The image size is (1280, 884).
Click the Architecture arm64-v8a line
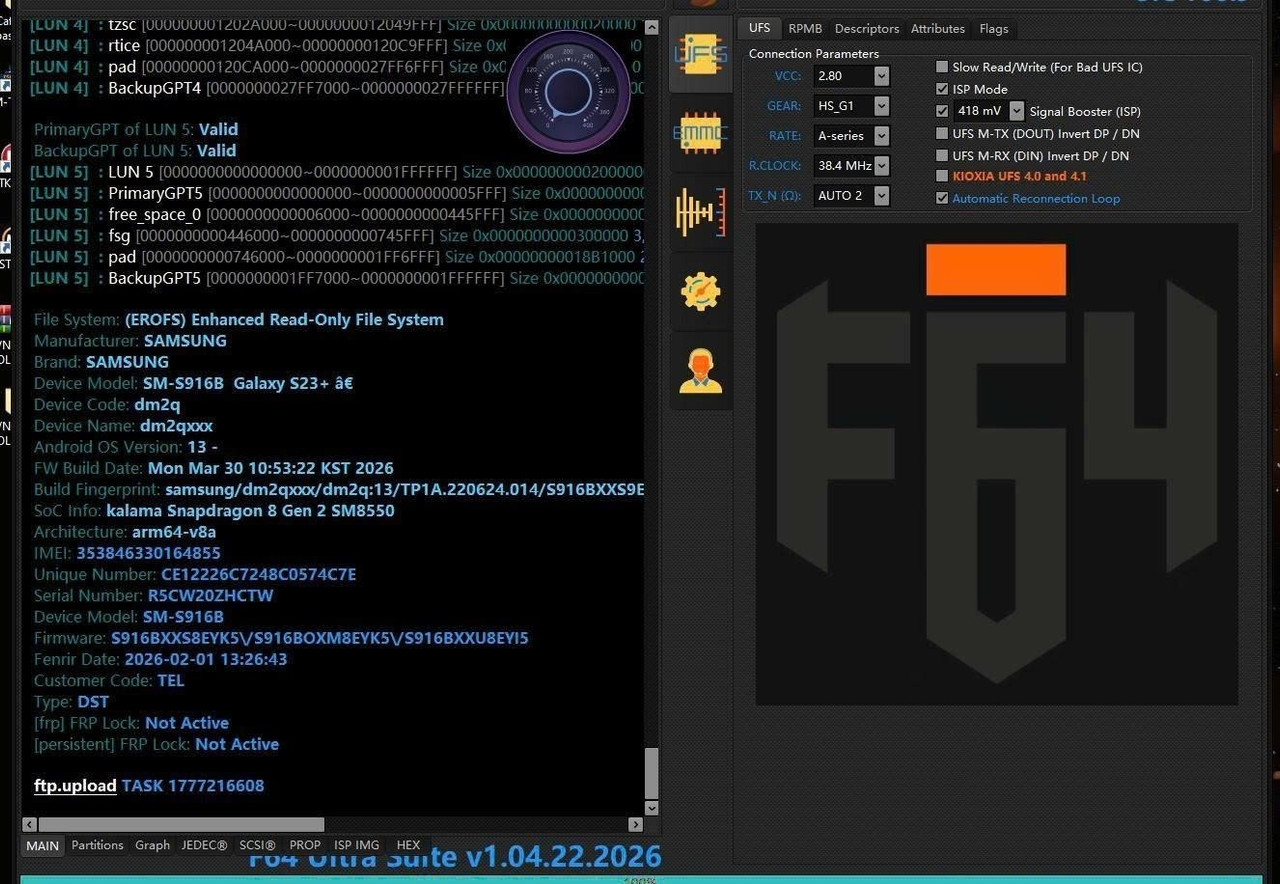click(125, 532)
